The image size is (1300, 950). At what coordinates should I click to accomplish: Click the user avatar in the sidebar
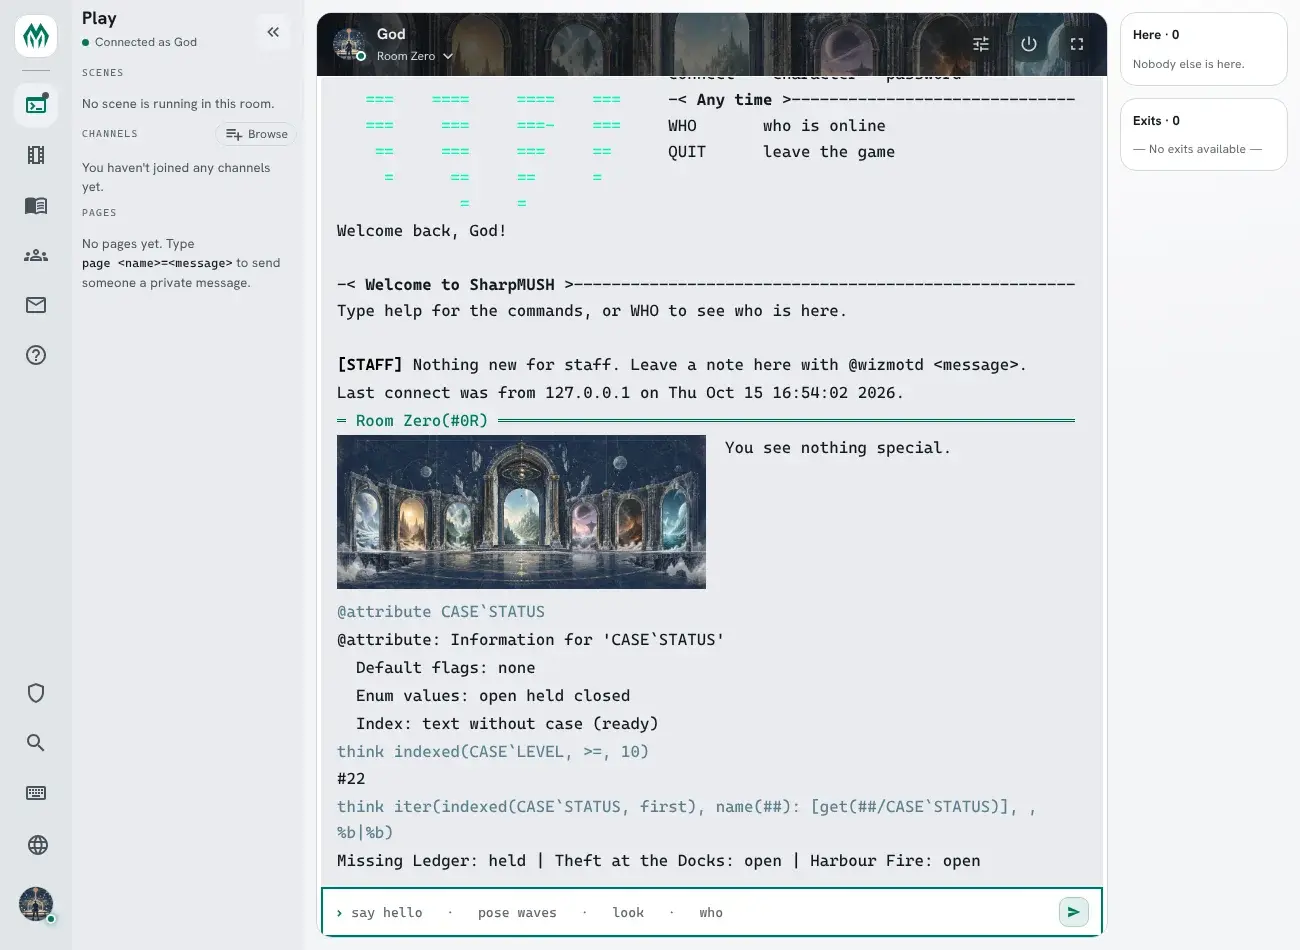(x=36, y=904)
